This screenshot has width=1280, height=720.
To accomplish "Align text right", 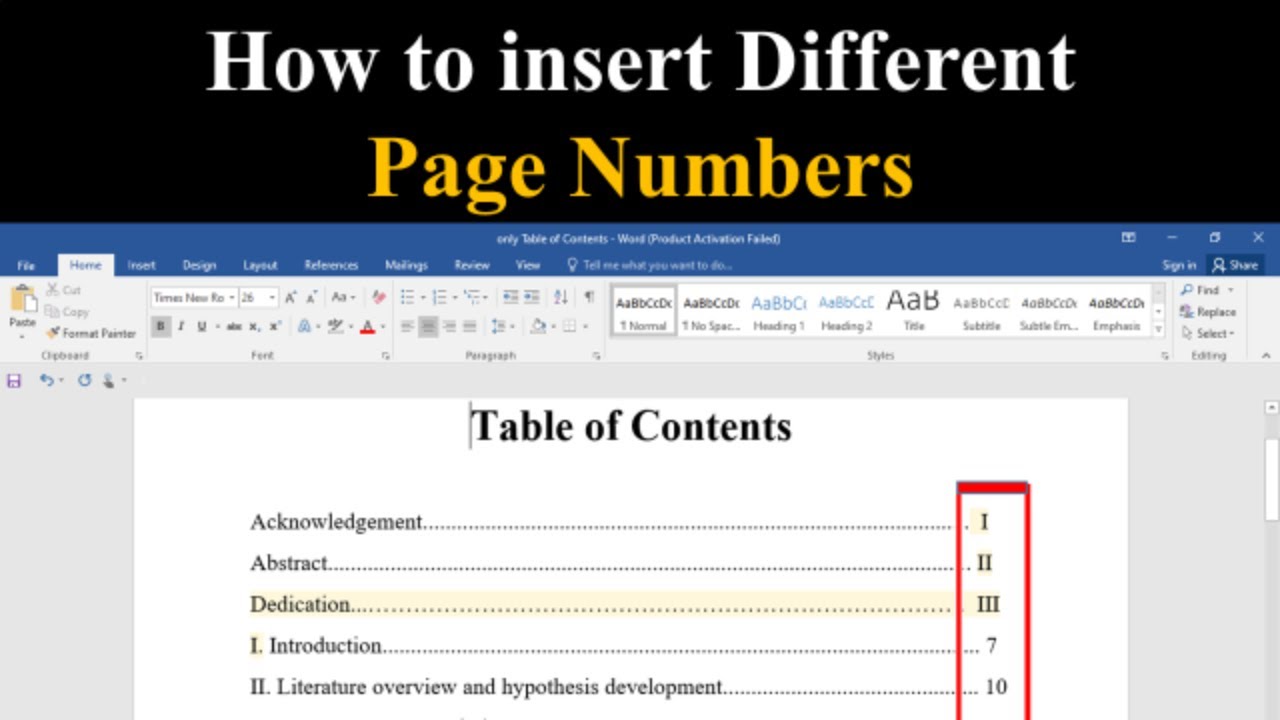I will point(449,326).
